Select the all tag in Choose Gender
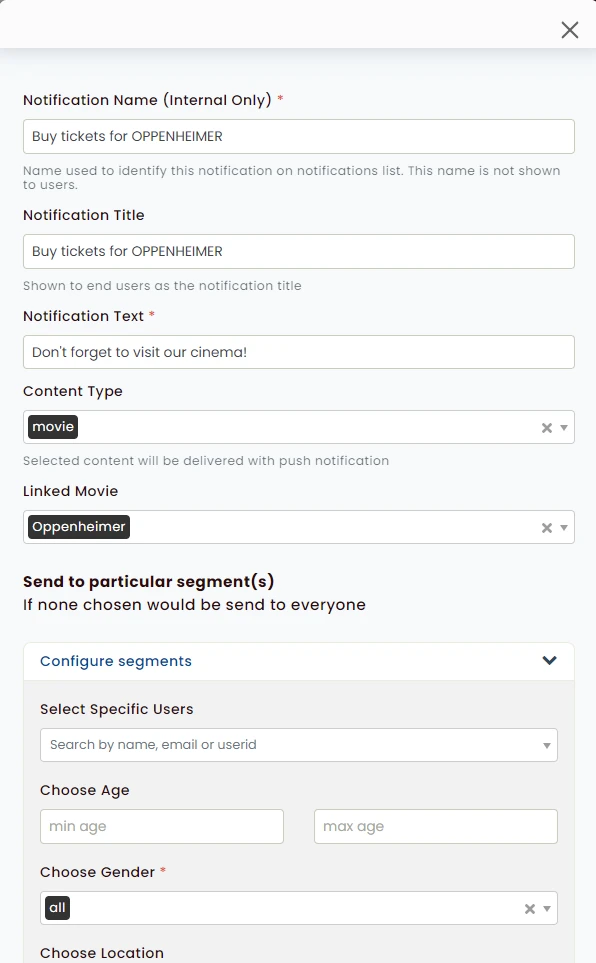 (x=57, y=908)
